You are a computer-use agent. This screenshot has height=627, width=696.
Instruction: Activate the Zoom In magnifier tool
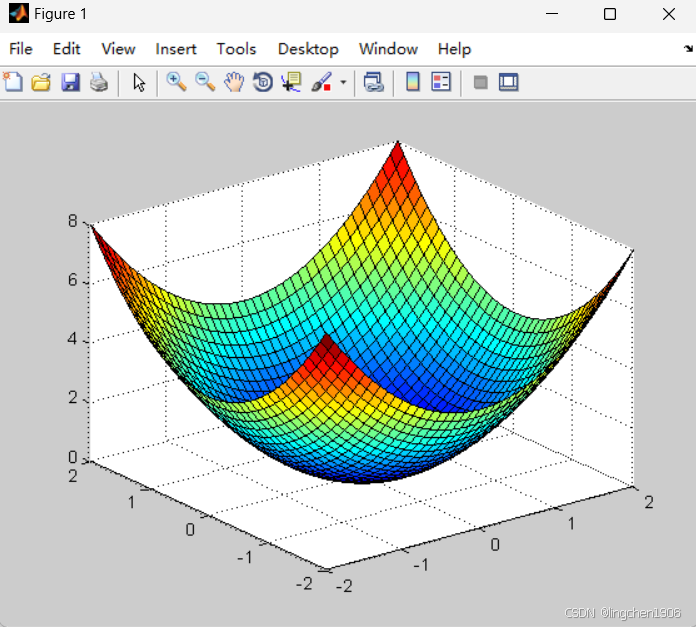tap(176, 83)
